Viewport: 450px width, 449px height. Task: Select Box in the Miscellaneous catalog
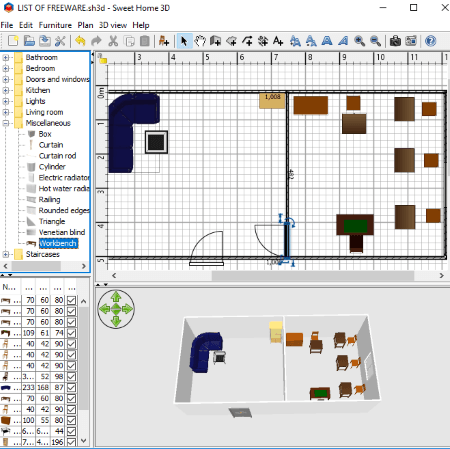[45, 134]
